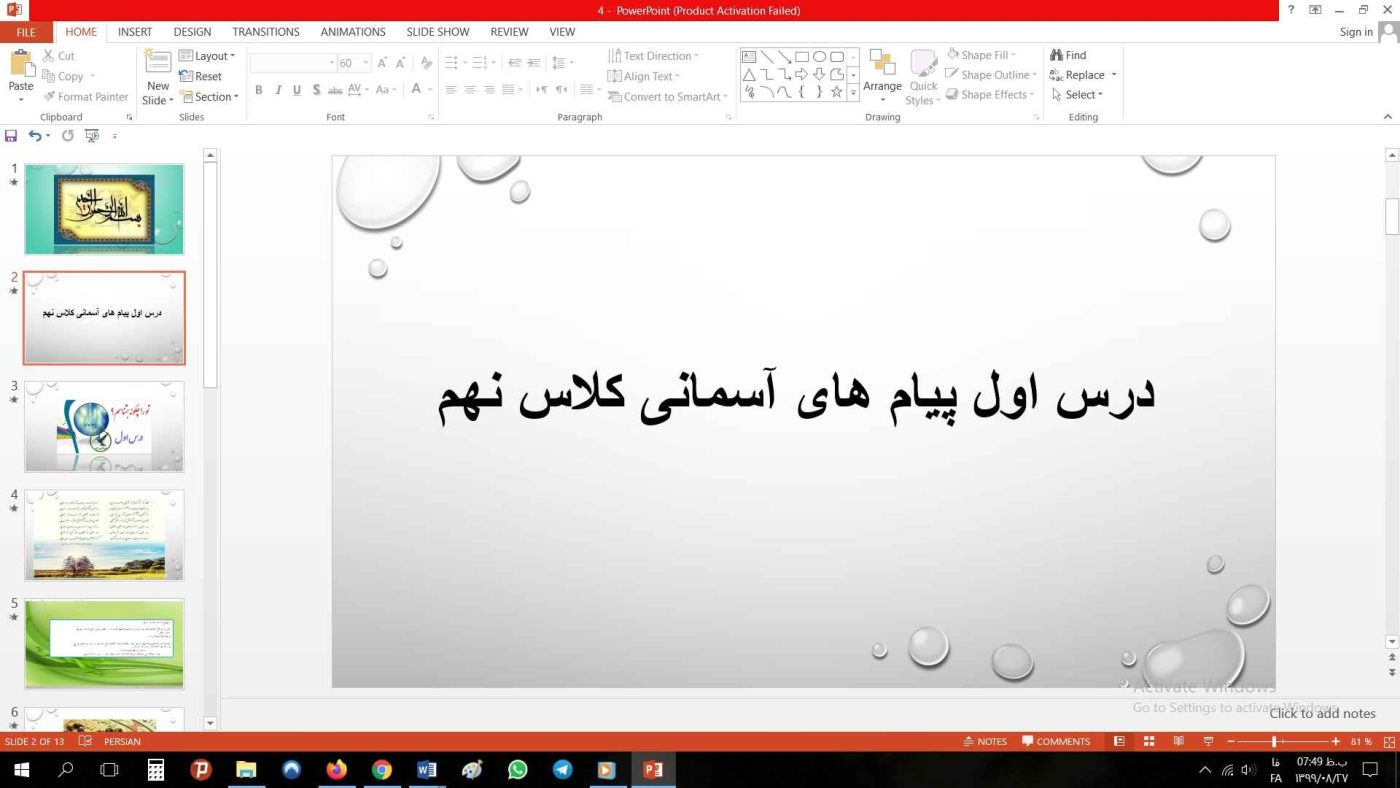Select slide 4 thumbnail in slide panel
This screenshot has width=1400, height=788.
104,535
